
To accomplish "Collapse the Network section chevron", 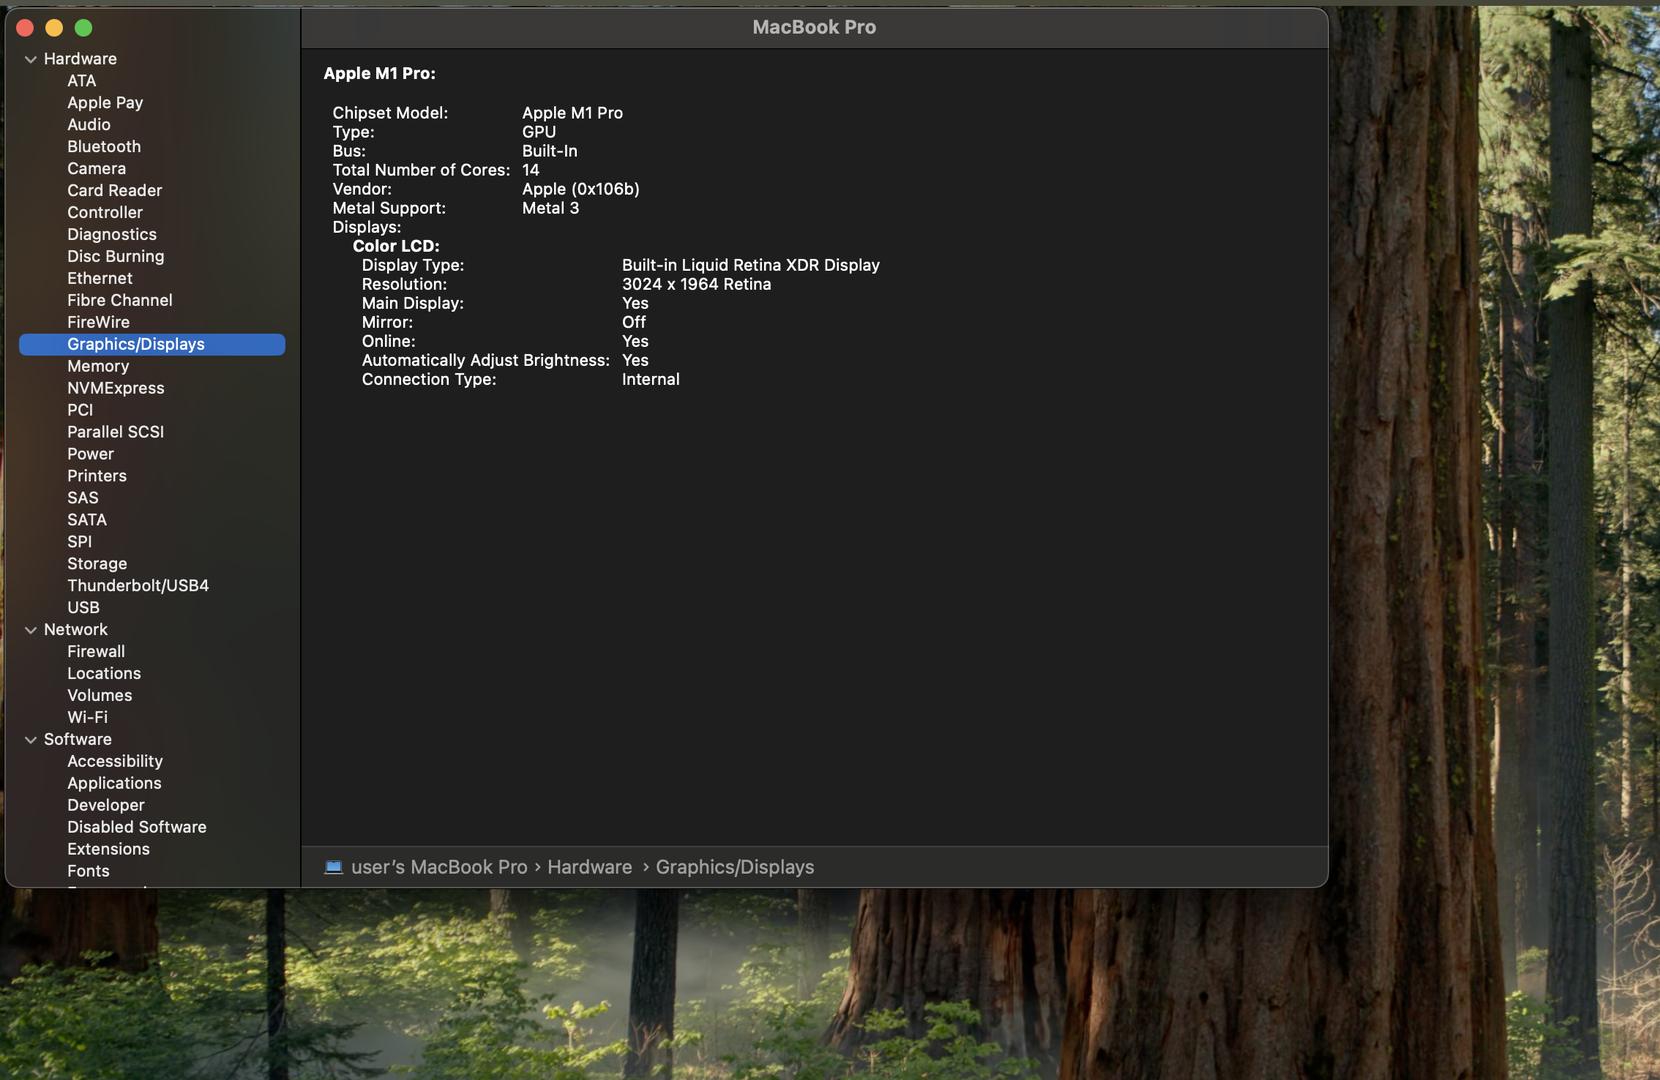I will click(31, 630).
